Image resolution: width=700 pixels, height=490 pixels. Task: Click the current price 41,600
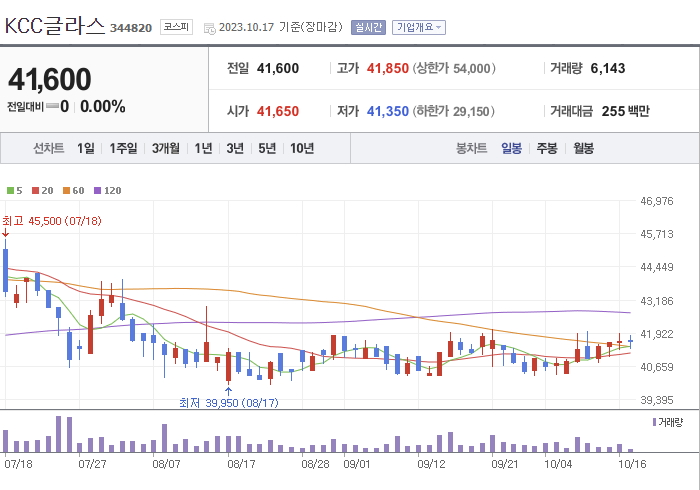coord(50,79)
